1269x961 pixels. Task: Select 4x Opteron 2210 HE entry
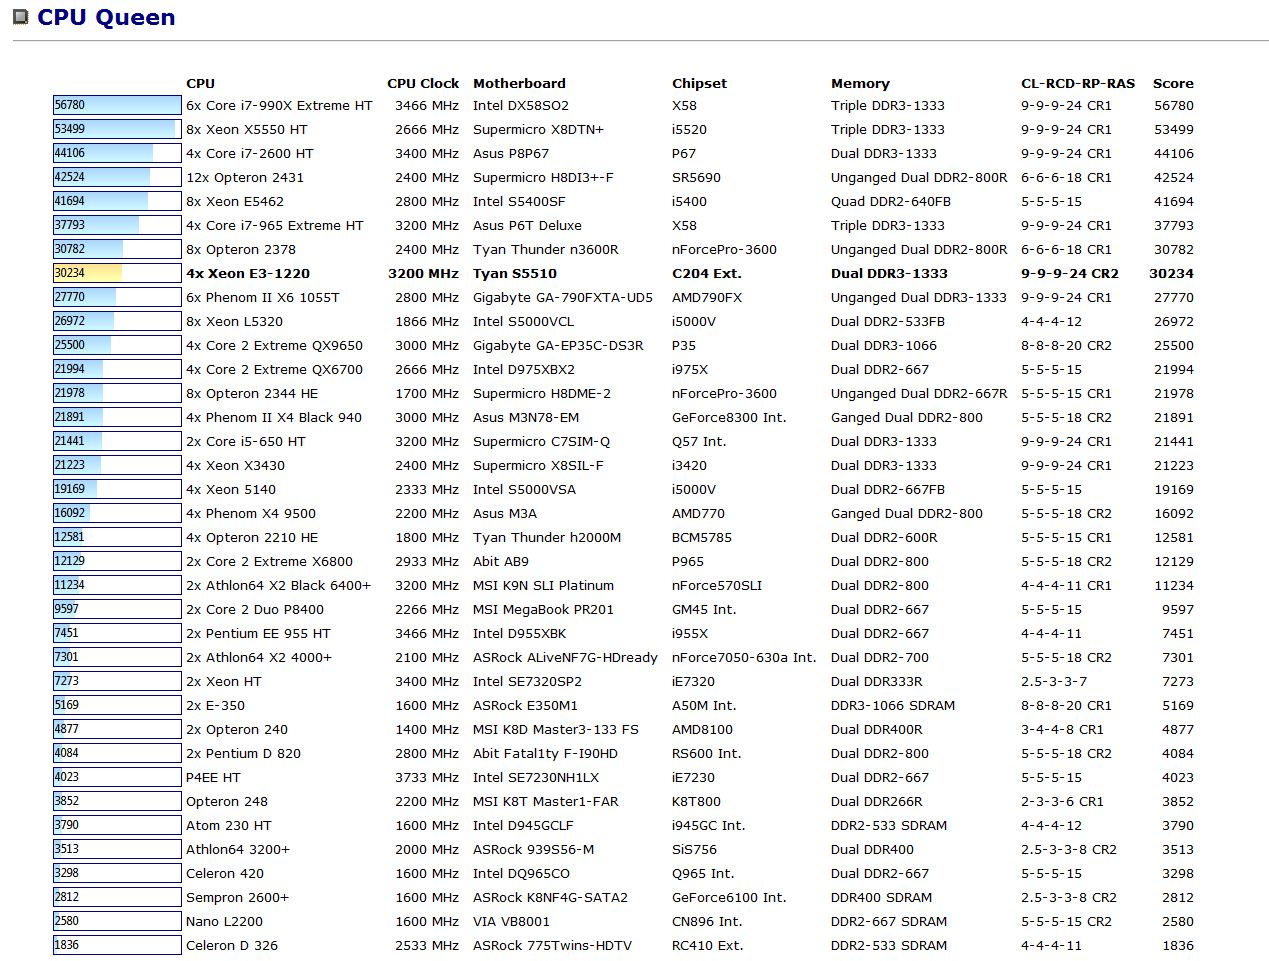coord(252,537)
